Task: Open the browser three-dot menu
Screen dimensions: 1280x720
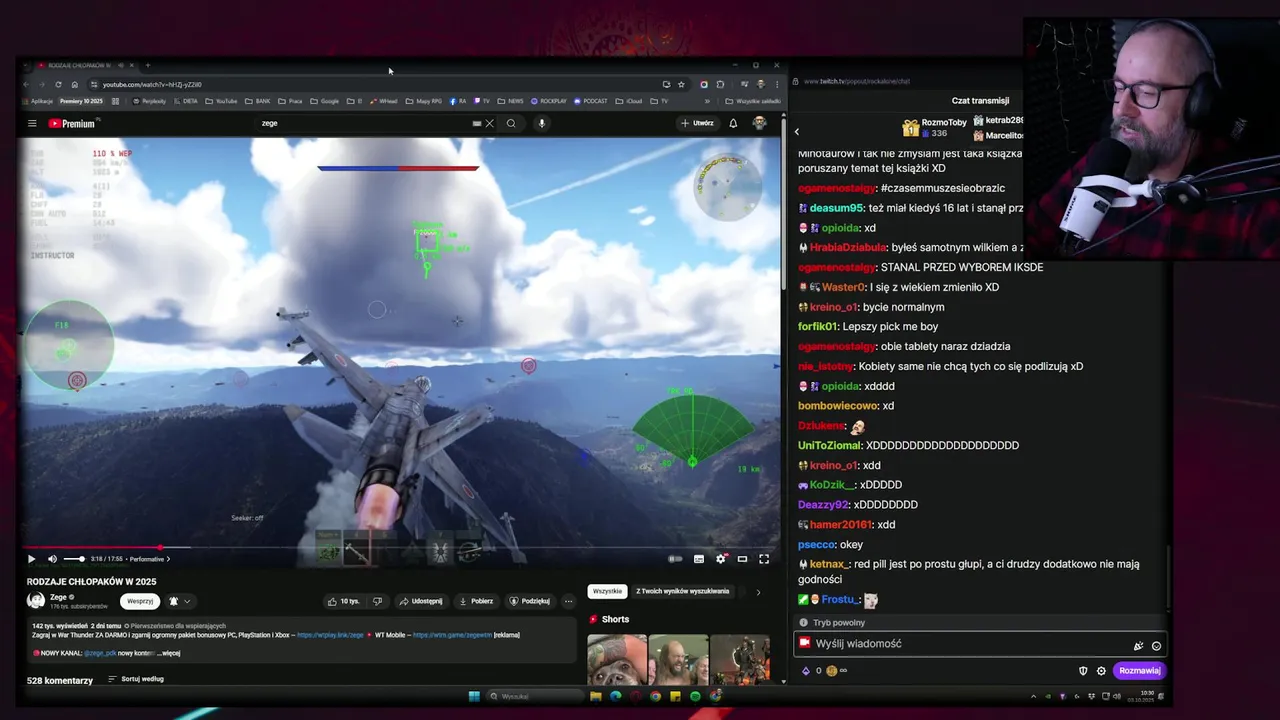Action: (x=777, y=84)
